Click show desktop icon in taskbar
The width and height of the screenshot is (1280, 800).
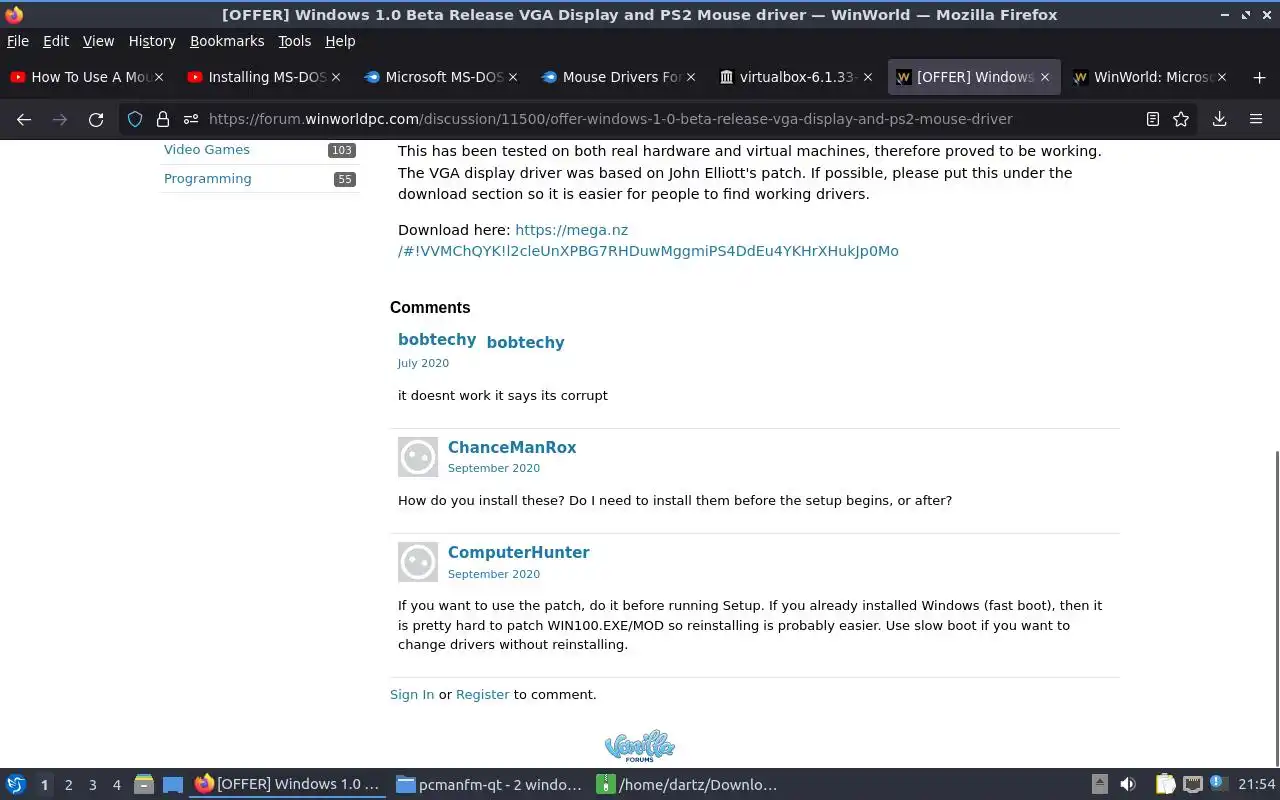pyautogui.click(x=172, y=785)
